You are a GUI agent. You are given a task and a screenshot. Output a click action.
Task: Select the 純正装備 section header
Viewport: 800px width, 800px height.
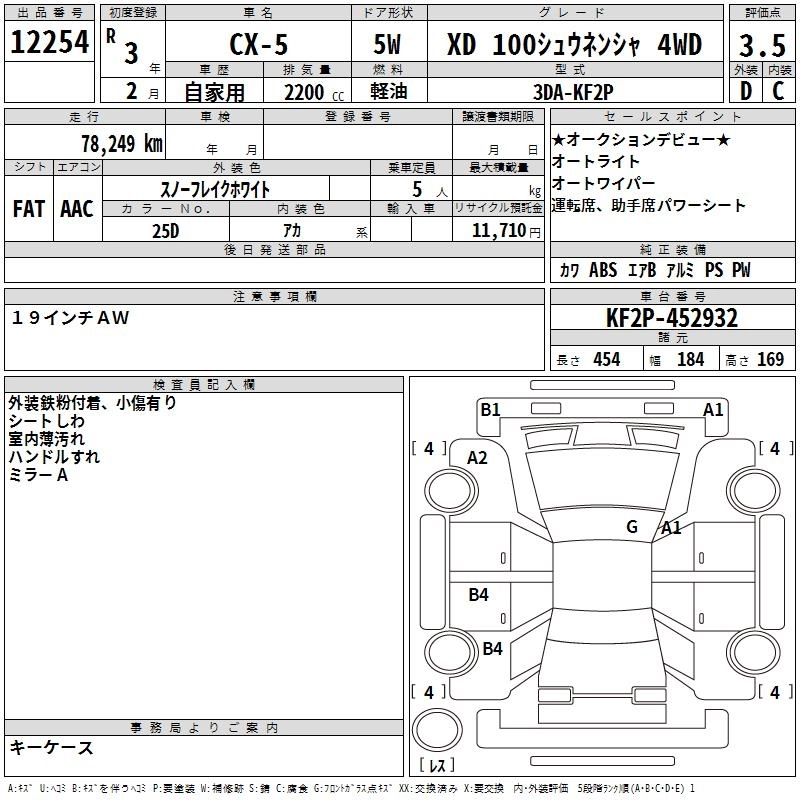pyautogui.click(x=672, y=249)
